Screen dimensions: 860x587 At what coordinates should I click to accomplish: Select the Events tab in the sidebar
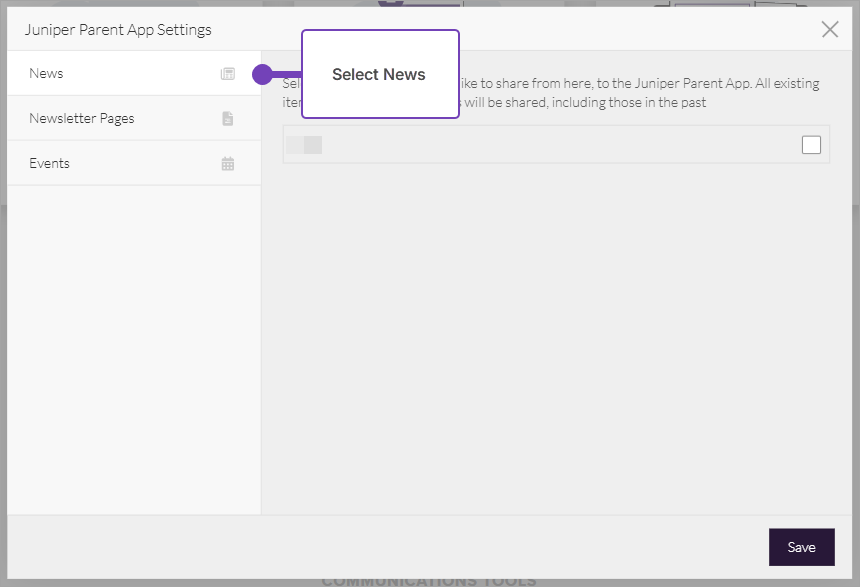click(50, 164)
